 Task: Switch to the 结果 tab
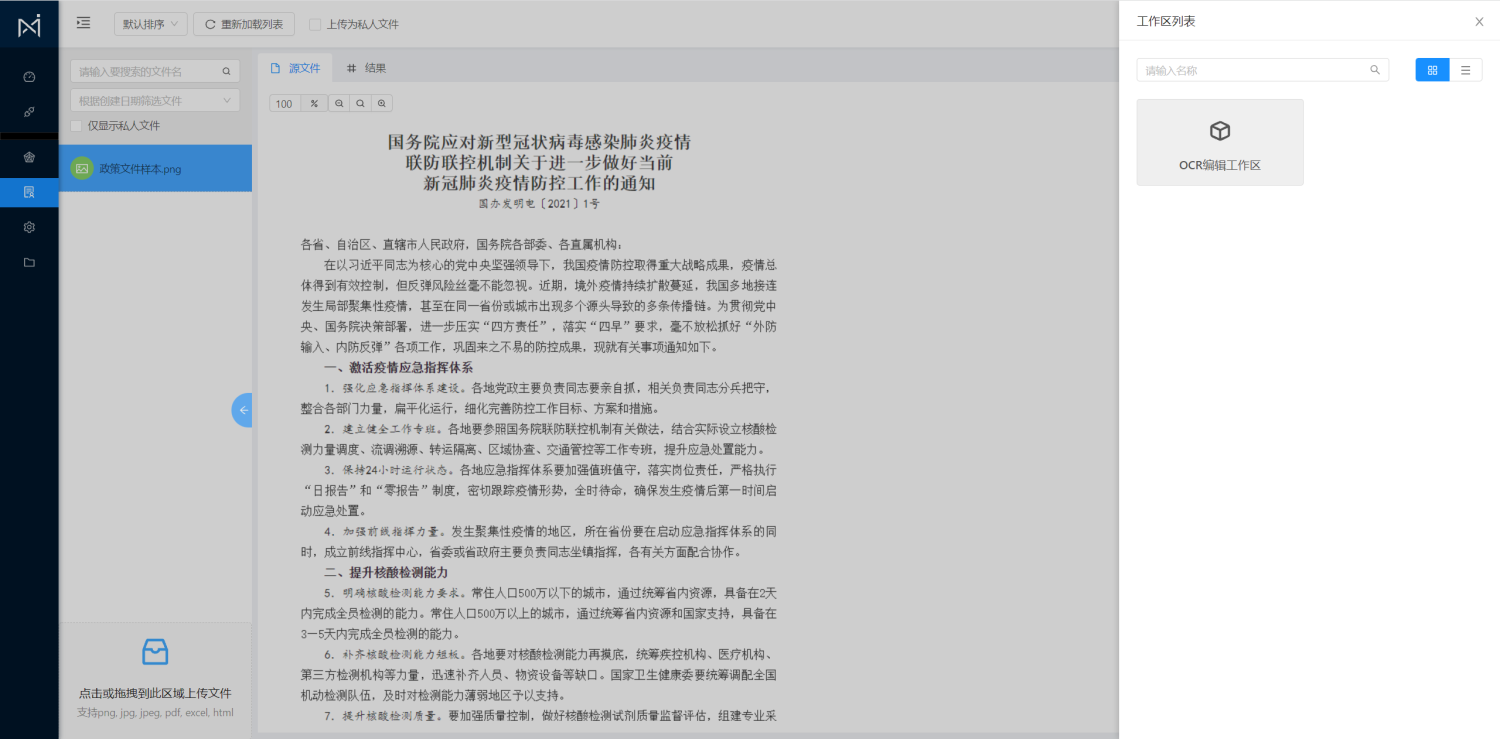366,68
